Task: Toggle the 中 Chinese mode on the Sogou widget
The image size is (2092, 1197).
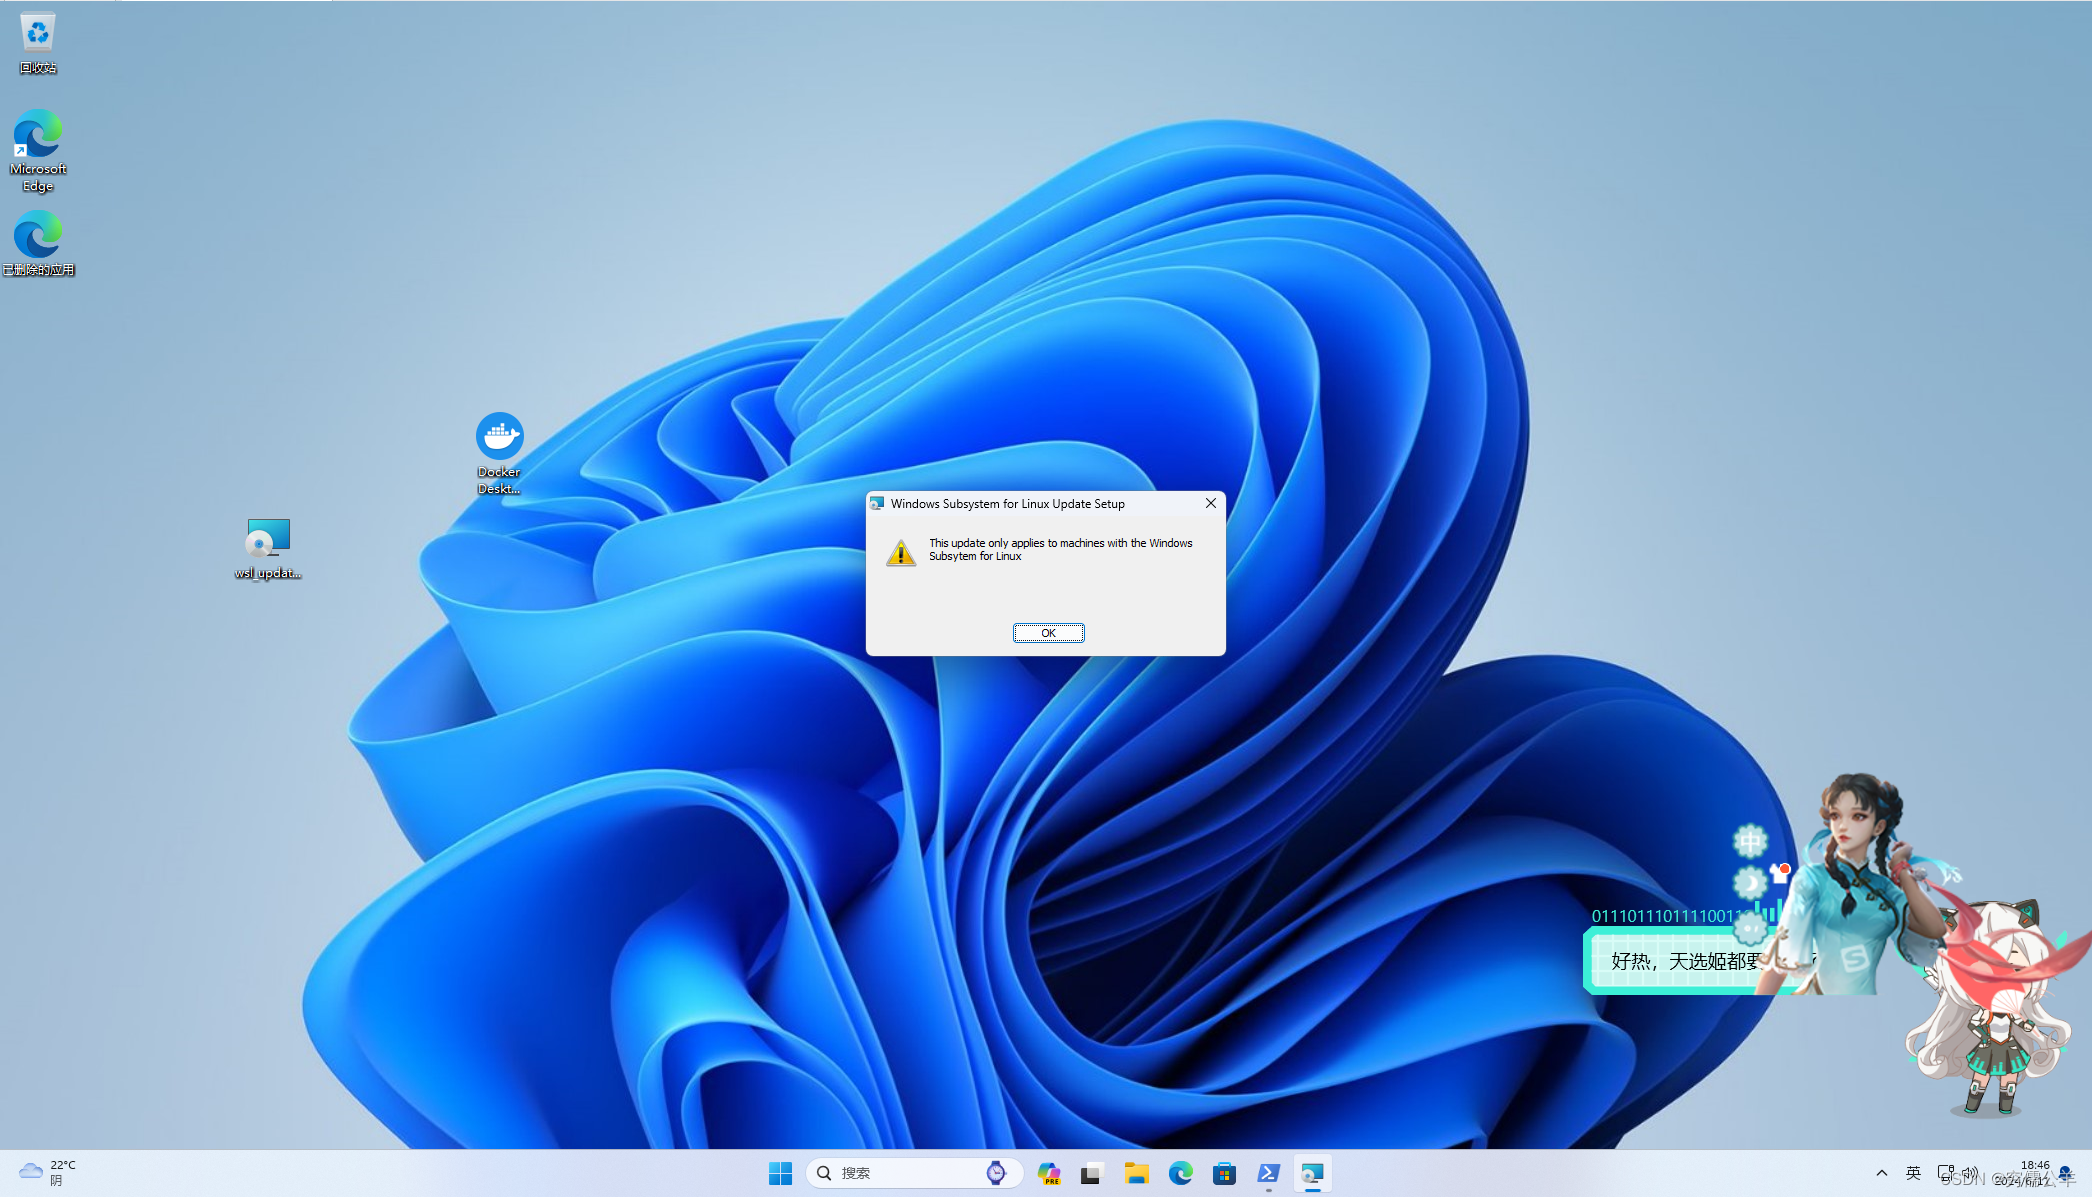Action: (1750, 842)
